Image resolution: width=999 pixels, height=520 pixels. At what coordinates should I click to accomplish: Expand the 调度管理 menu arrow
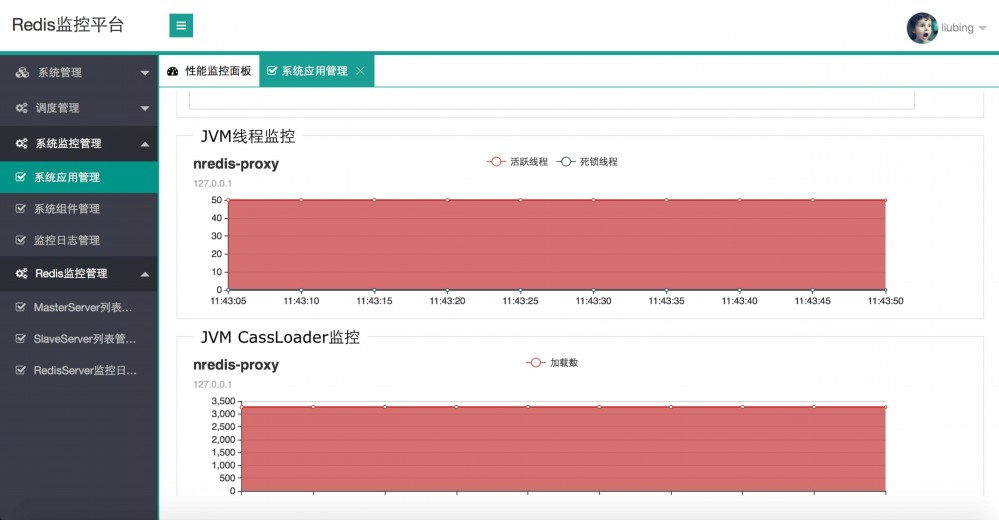145,109
